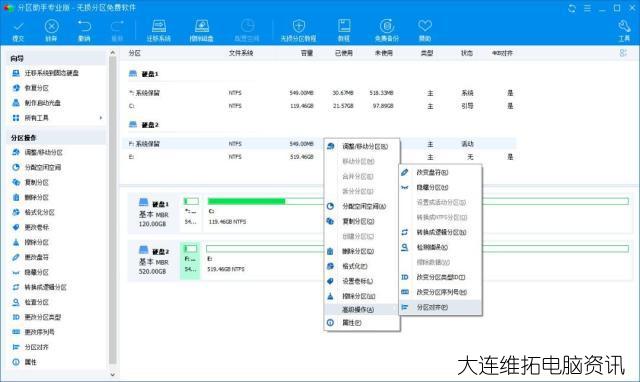The width and height of the screenshot is (640, 382).
Task: Choose 分配空闲空间(A) in the context menu
Action: [x=362, y=207]
